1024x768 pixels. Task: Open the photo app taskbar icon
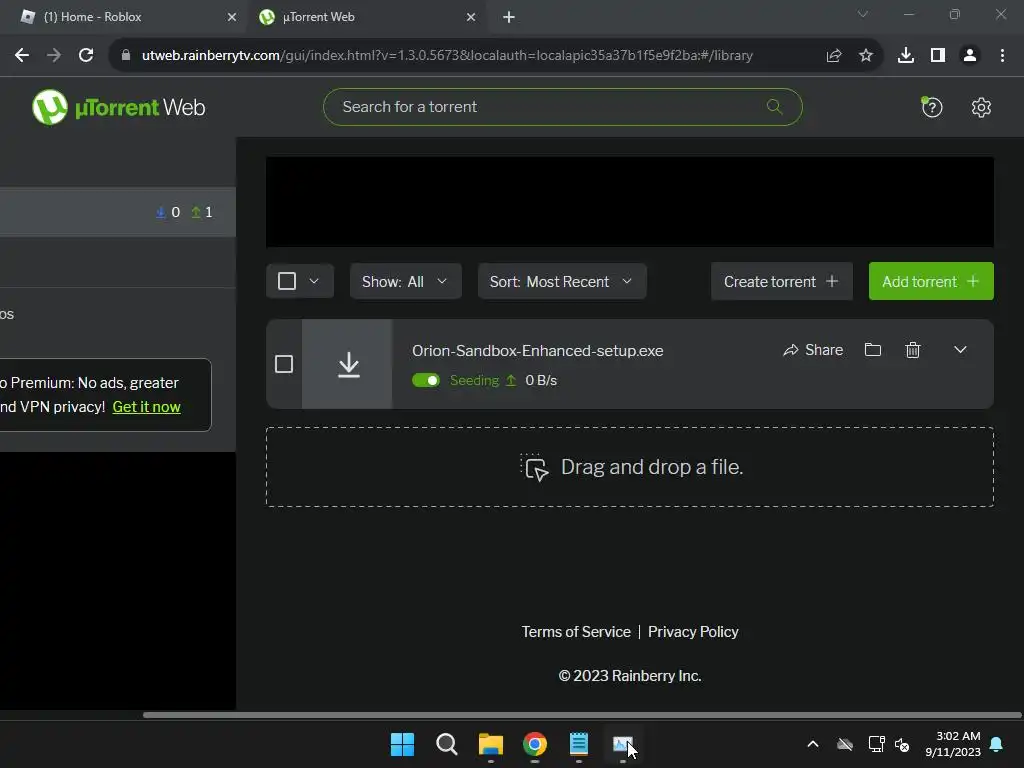point(622,744)
